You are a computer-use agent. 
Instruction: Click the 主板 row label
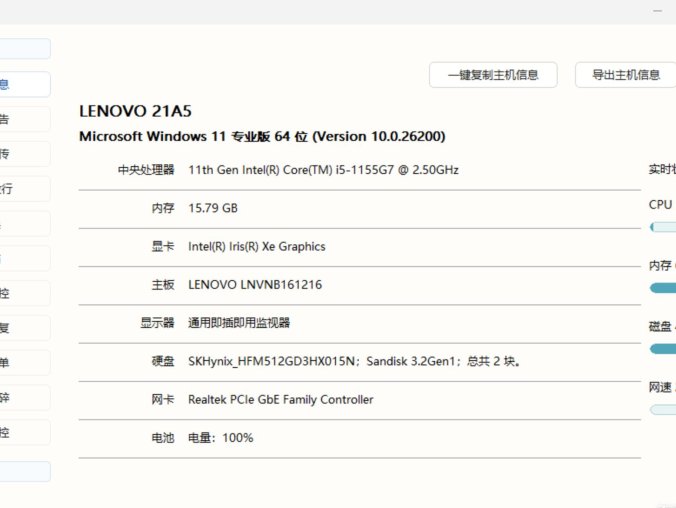[163, 285]
